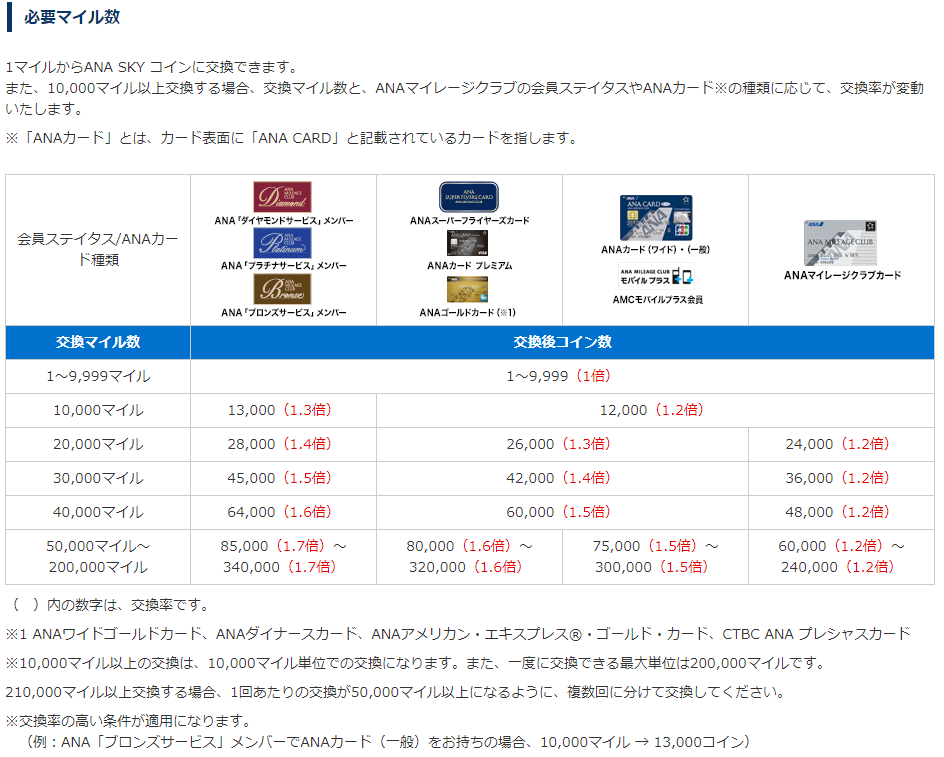The height and width of the screenshot is (757, 944).
Task: Click the ANA Card Premium black card image
Action: (467, 243)
